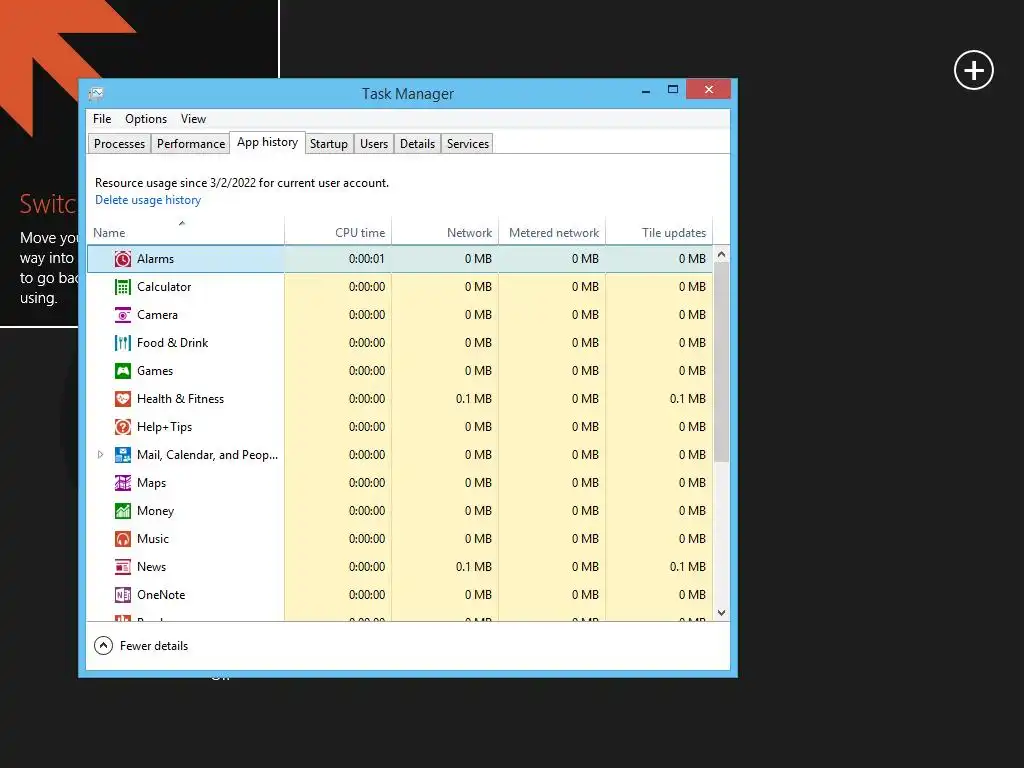
Task: Select the Health & Fitness row name
Action: (180, 399)
